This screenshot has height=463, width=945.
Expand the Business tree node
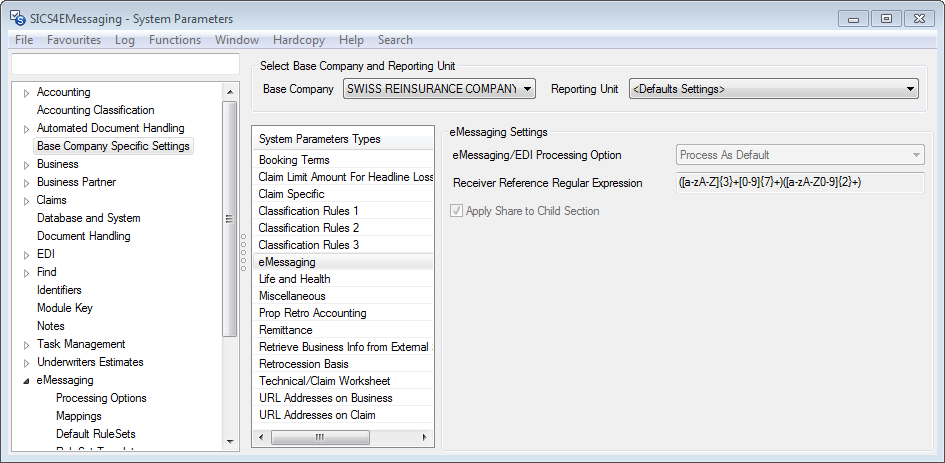tap(26, 165)
